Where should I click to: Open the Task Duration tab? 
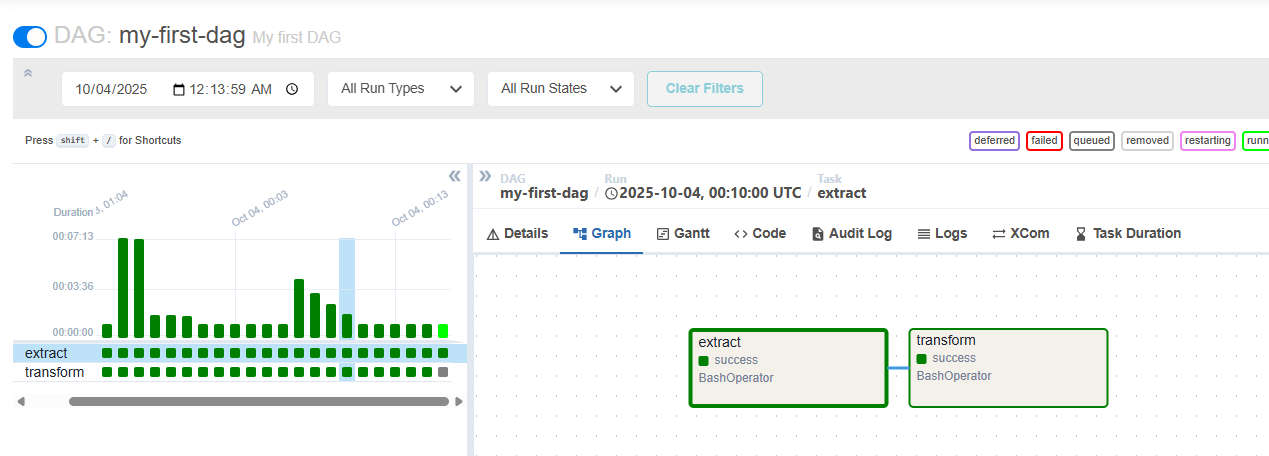click(1127, 233)
